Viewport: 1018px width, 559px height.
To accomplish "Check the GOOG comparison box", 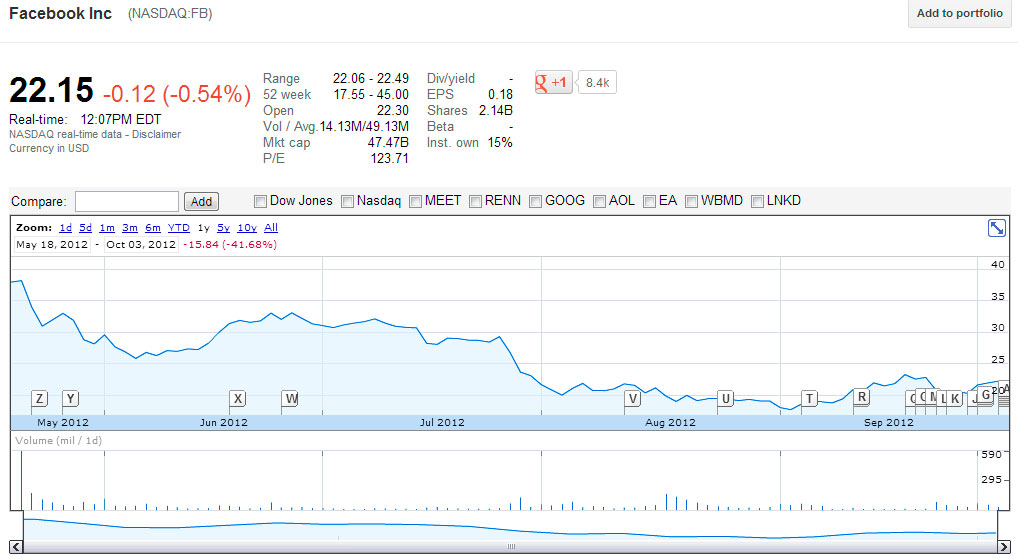I will [x=535, y=201].
